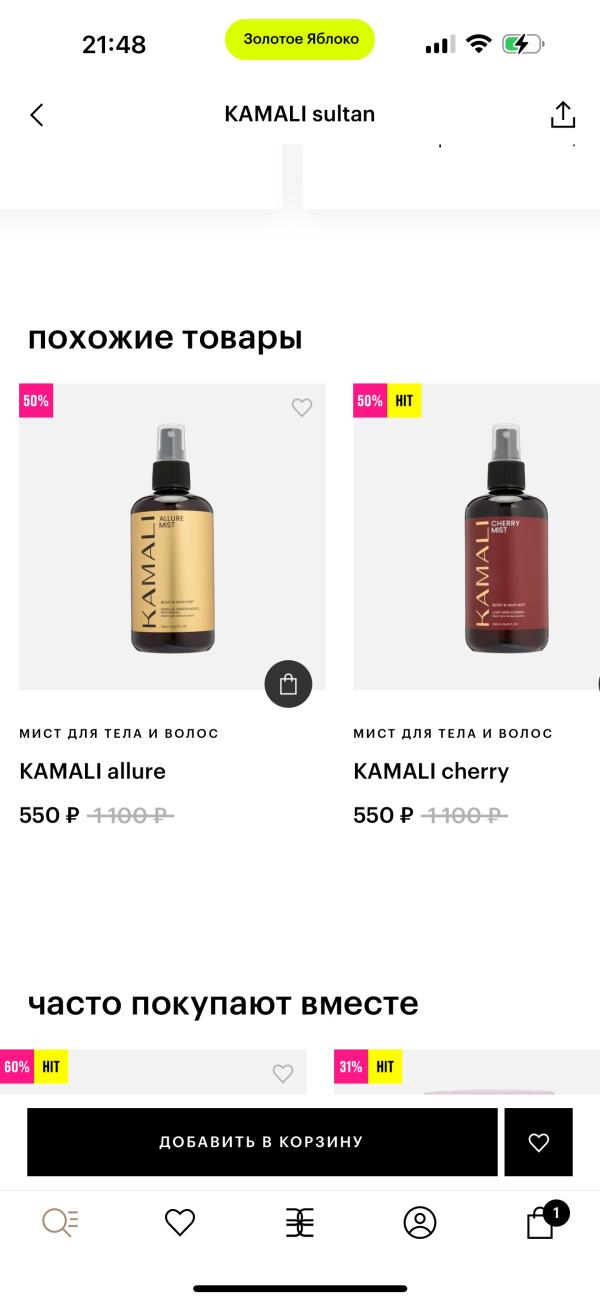600x1303 pixels.
Task: Open the share icon for KAMALI sultan
Action: (563, 114)
